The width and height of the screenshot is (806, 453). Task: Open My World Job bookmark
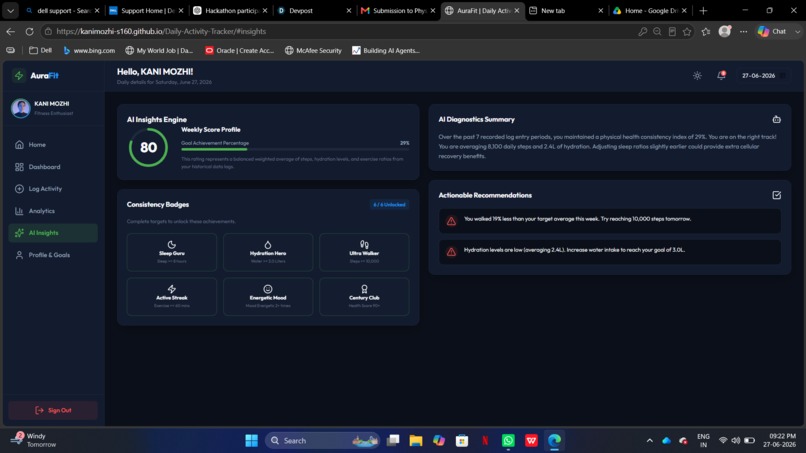coord(159,50)
